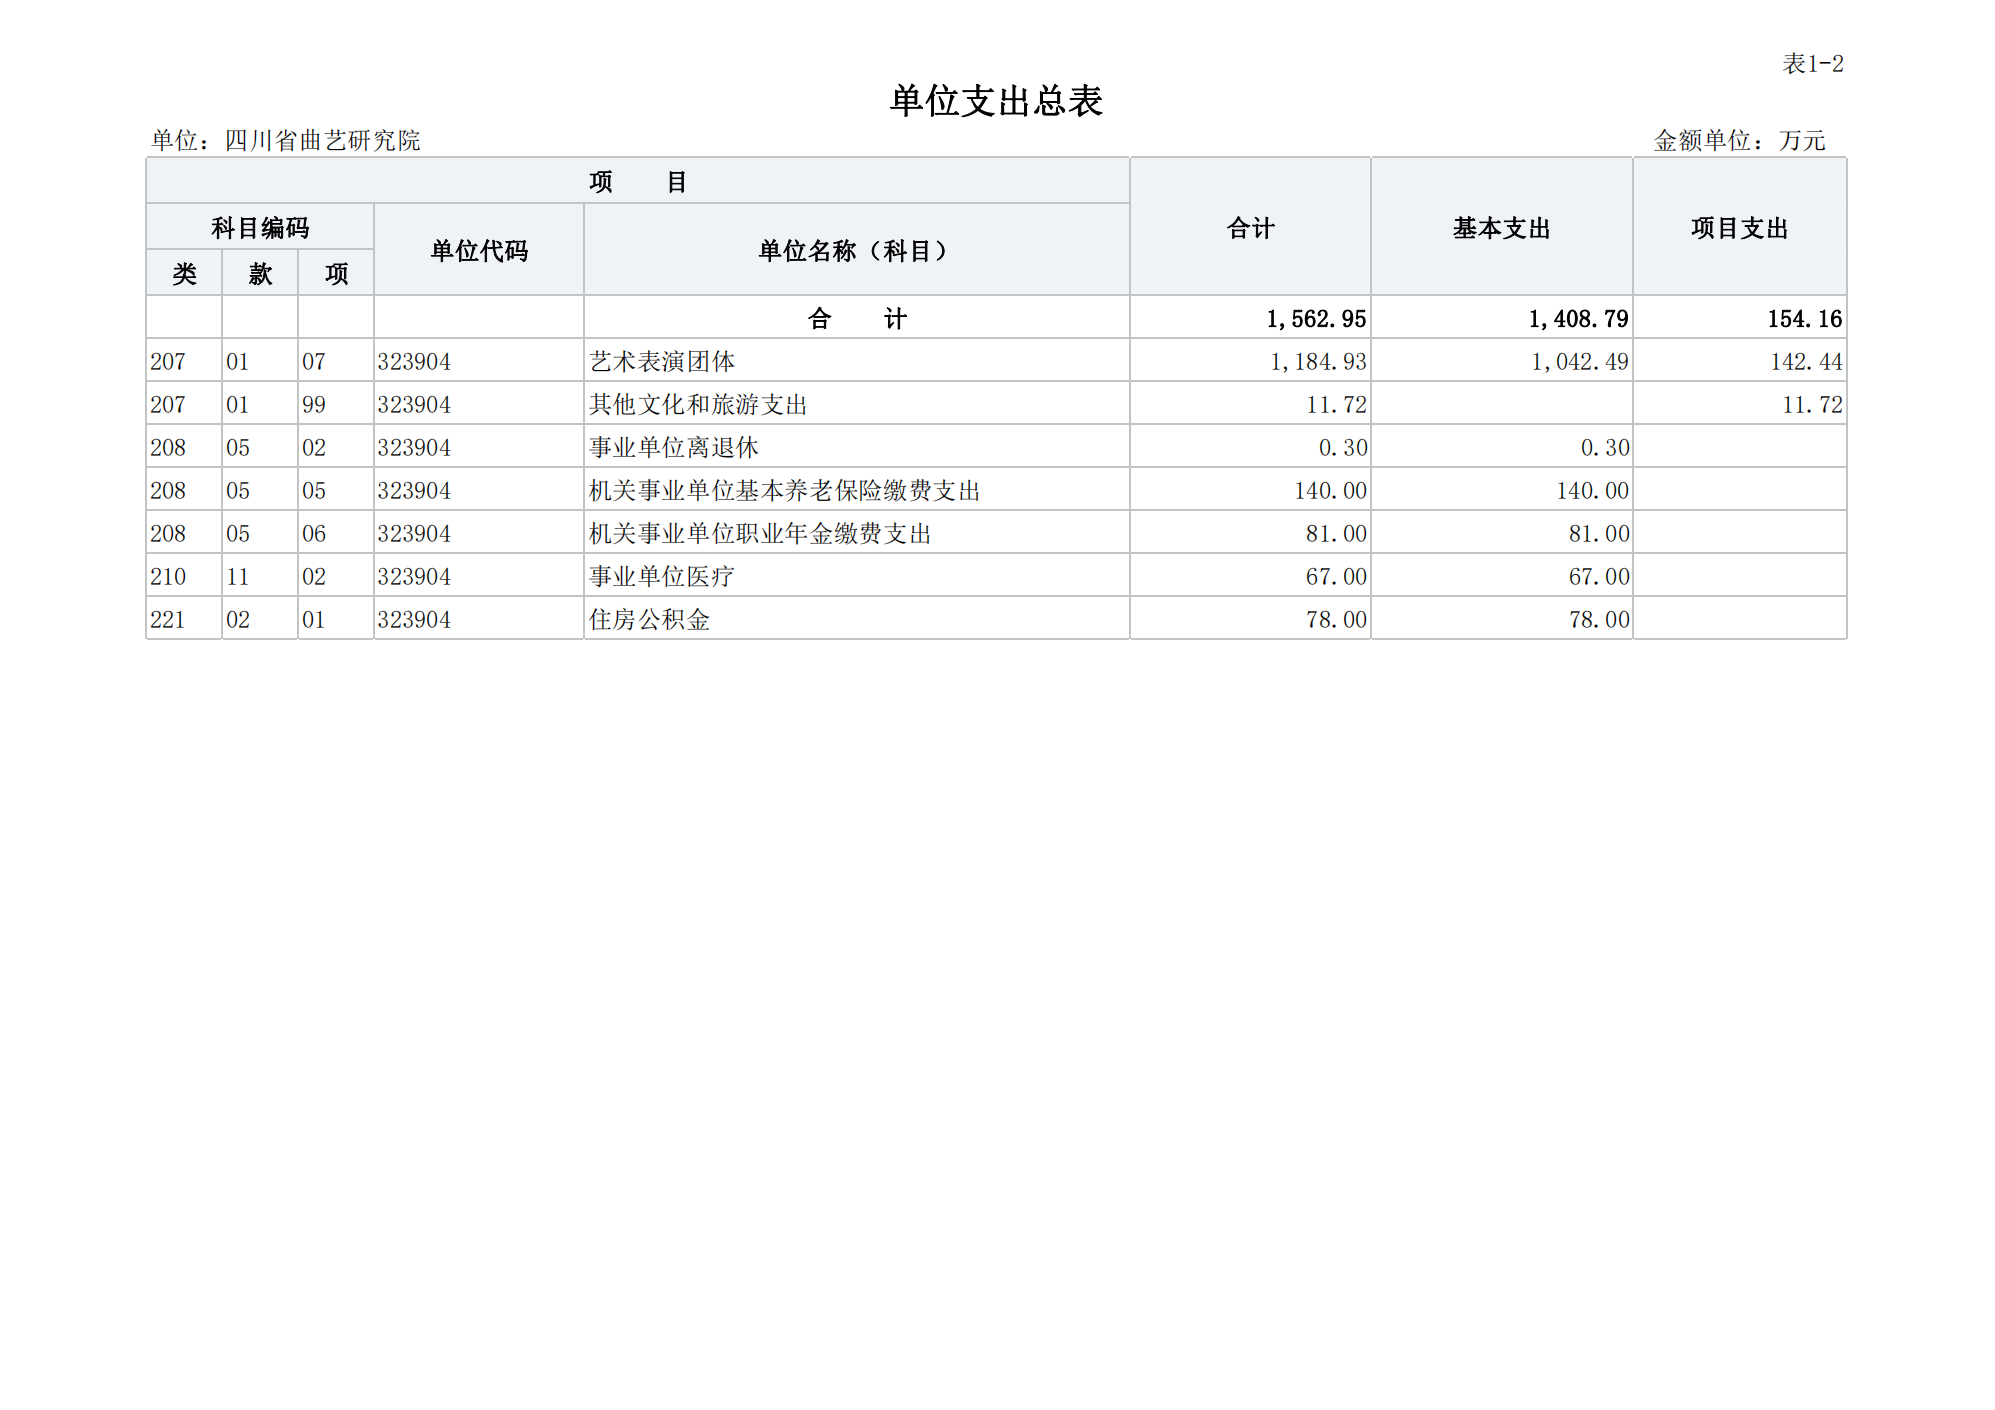1995x1410 pixels.
Task: Click the 单位名称(科目) header
Action: [x=857, y=250]
